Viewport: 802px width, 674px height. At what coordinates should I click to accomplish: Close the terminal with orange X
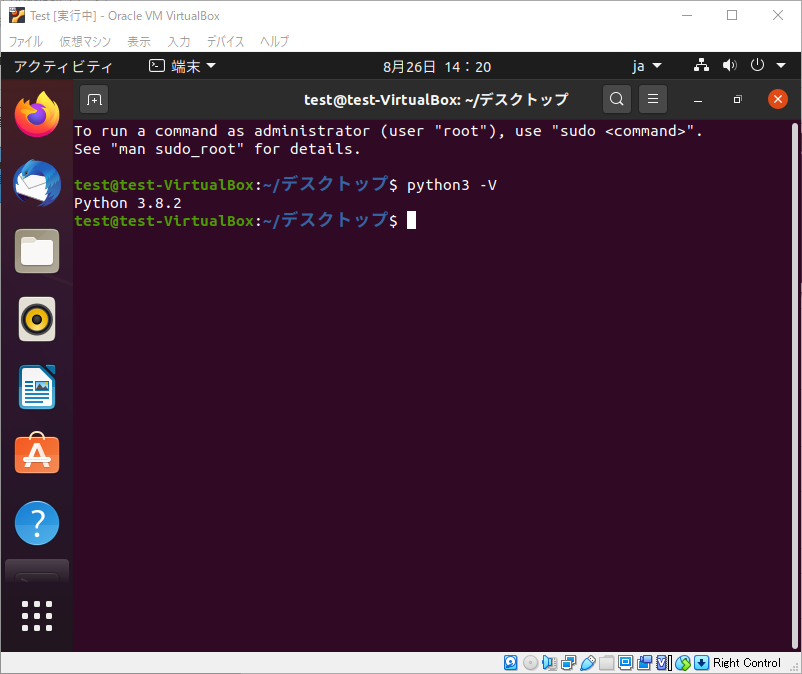(777, 99)
